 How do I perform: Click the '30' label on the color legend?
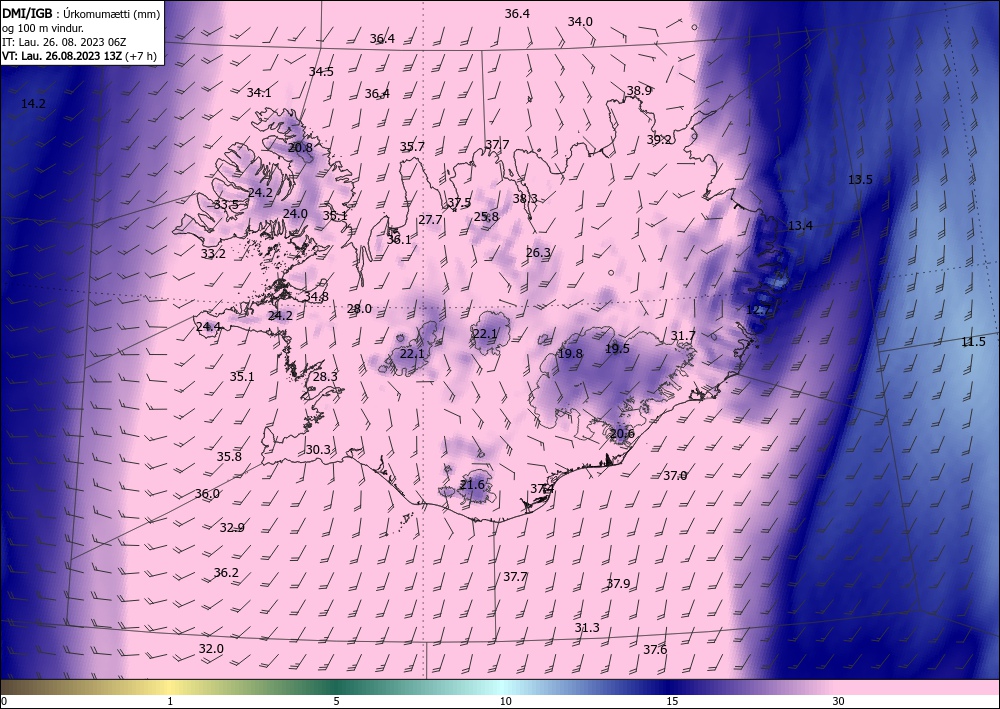pyautogui.click(x=838, y=702)
